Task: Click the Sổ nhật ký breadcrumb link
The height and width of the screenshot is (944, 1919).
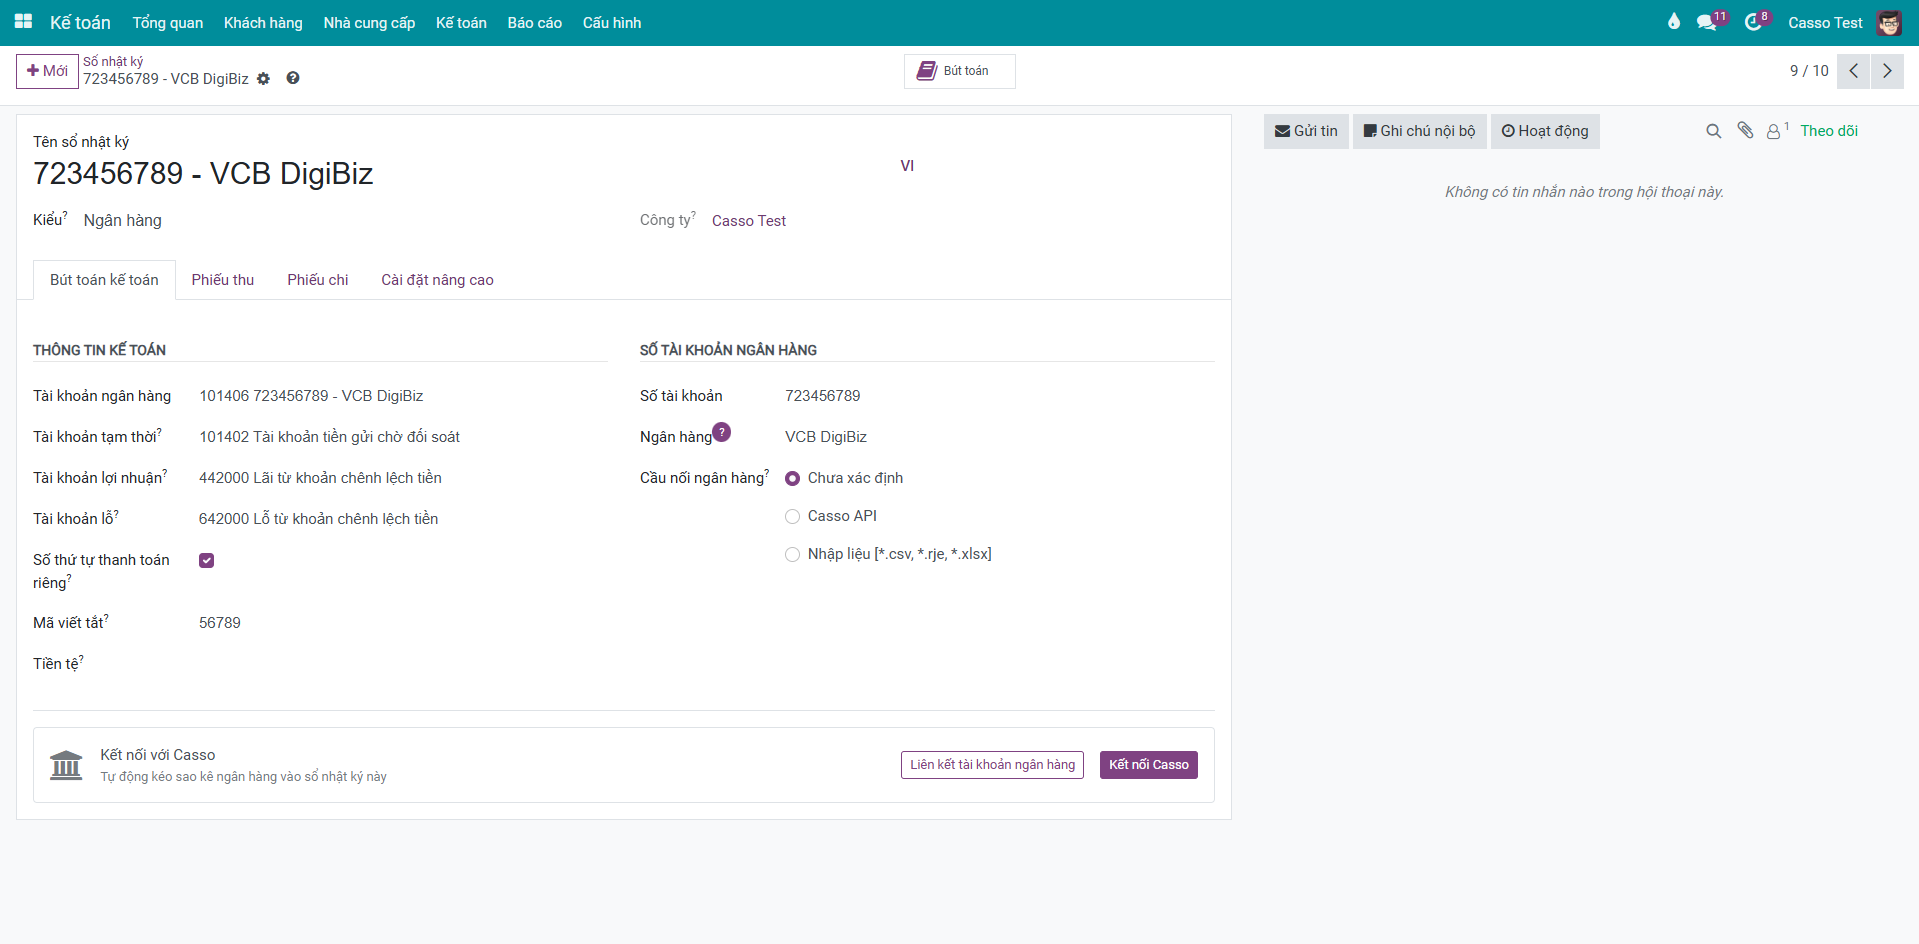Action: pos(113,61)
